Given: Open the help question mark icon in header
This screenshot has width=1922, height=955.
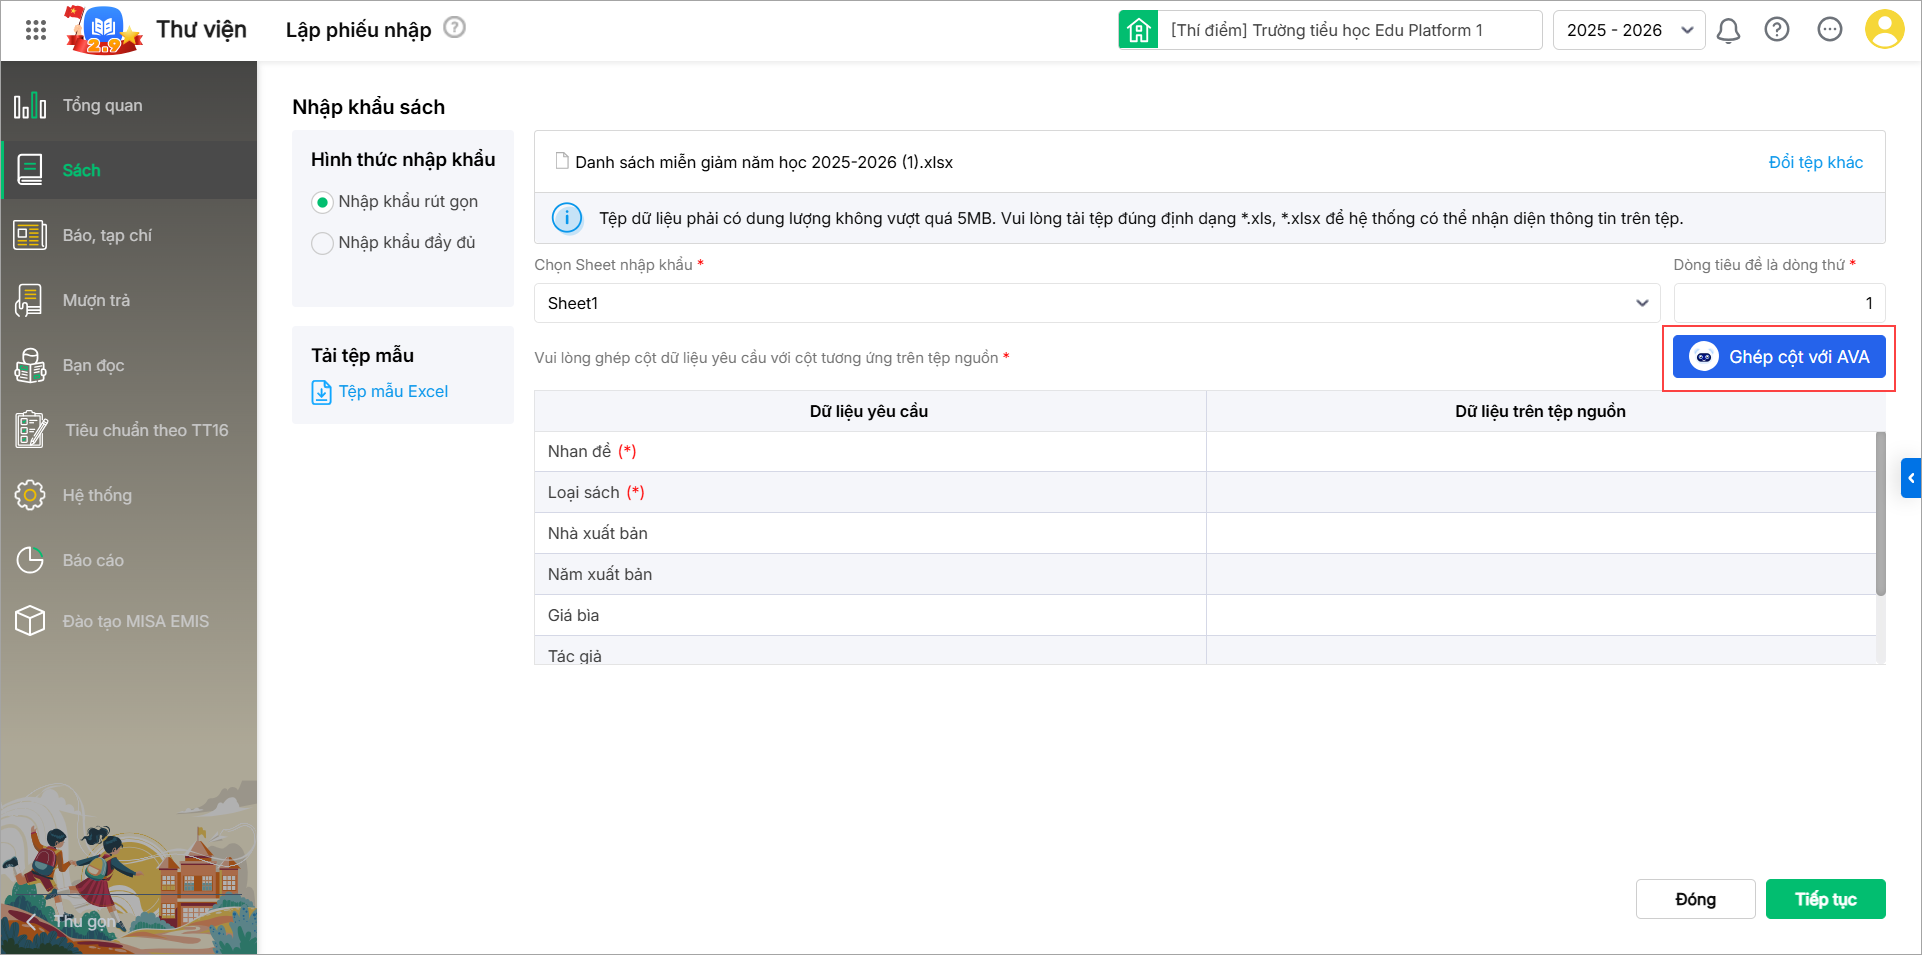Looking at the screenshot, I should coord(1777,30).
